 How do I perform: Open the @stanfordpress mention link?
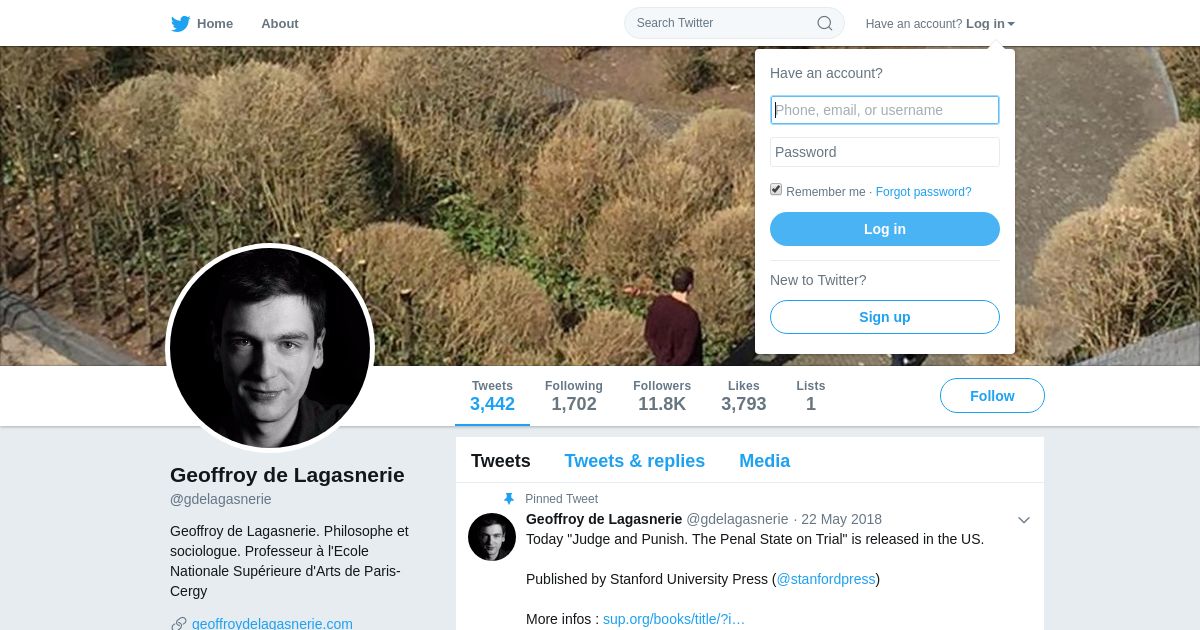(825, 579)
